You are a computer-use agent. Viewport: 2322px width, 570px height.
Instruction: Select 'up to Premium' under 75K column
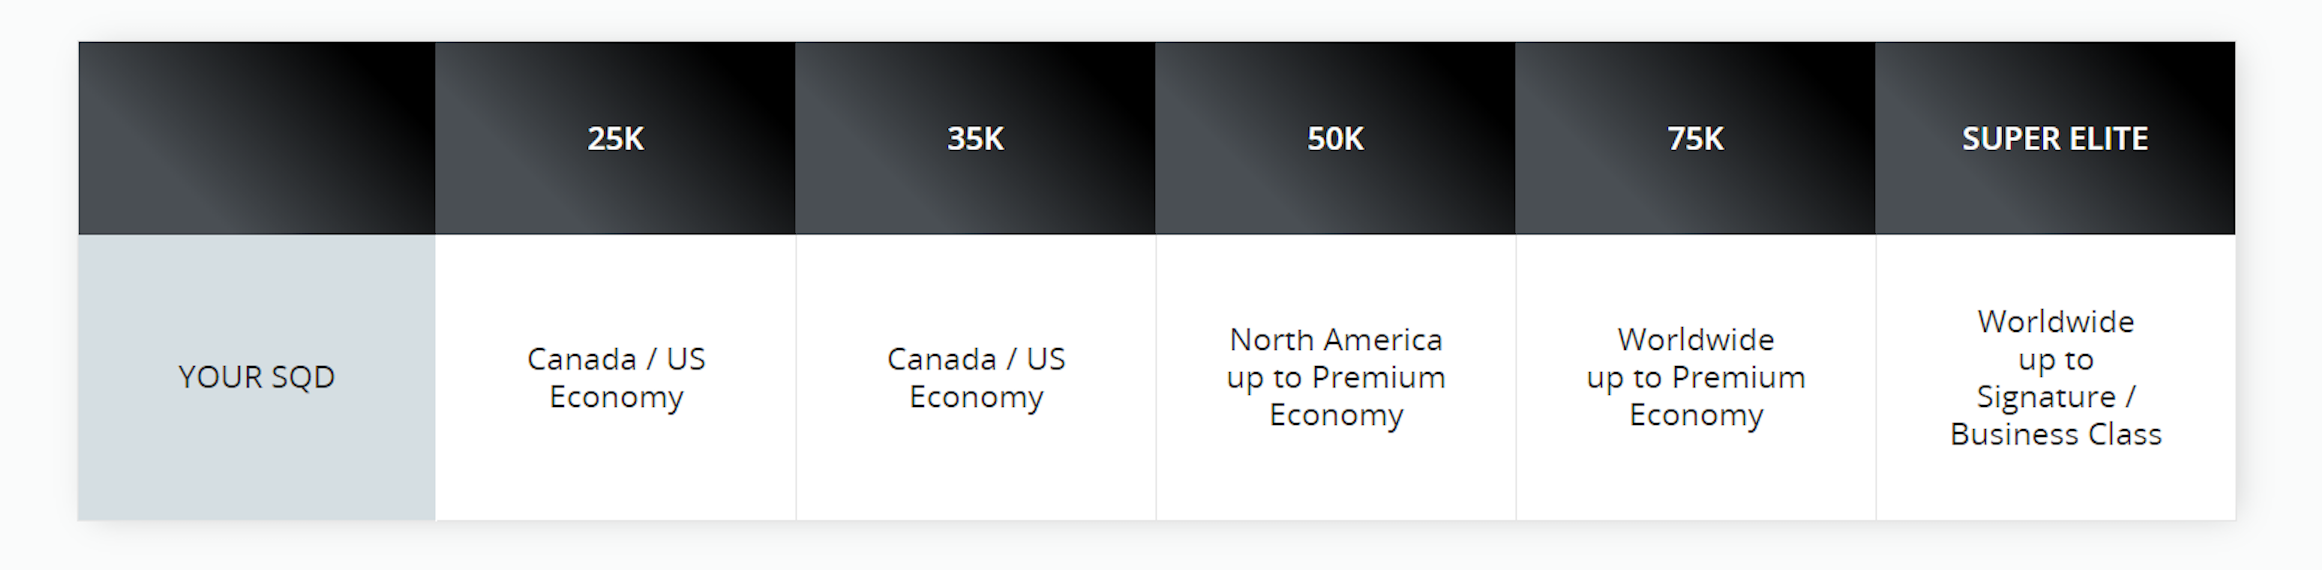click(1696, 378)
